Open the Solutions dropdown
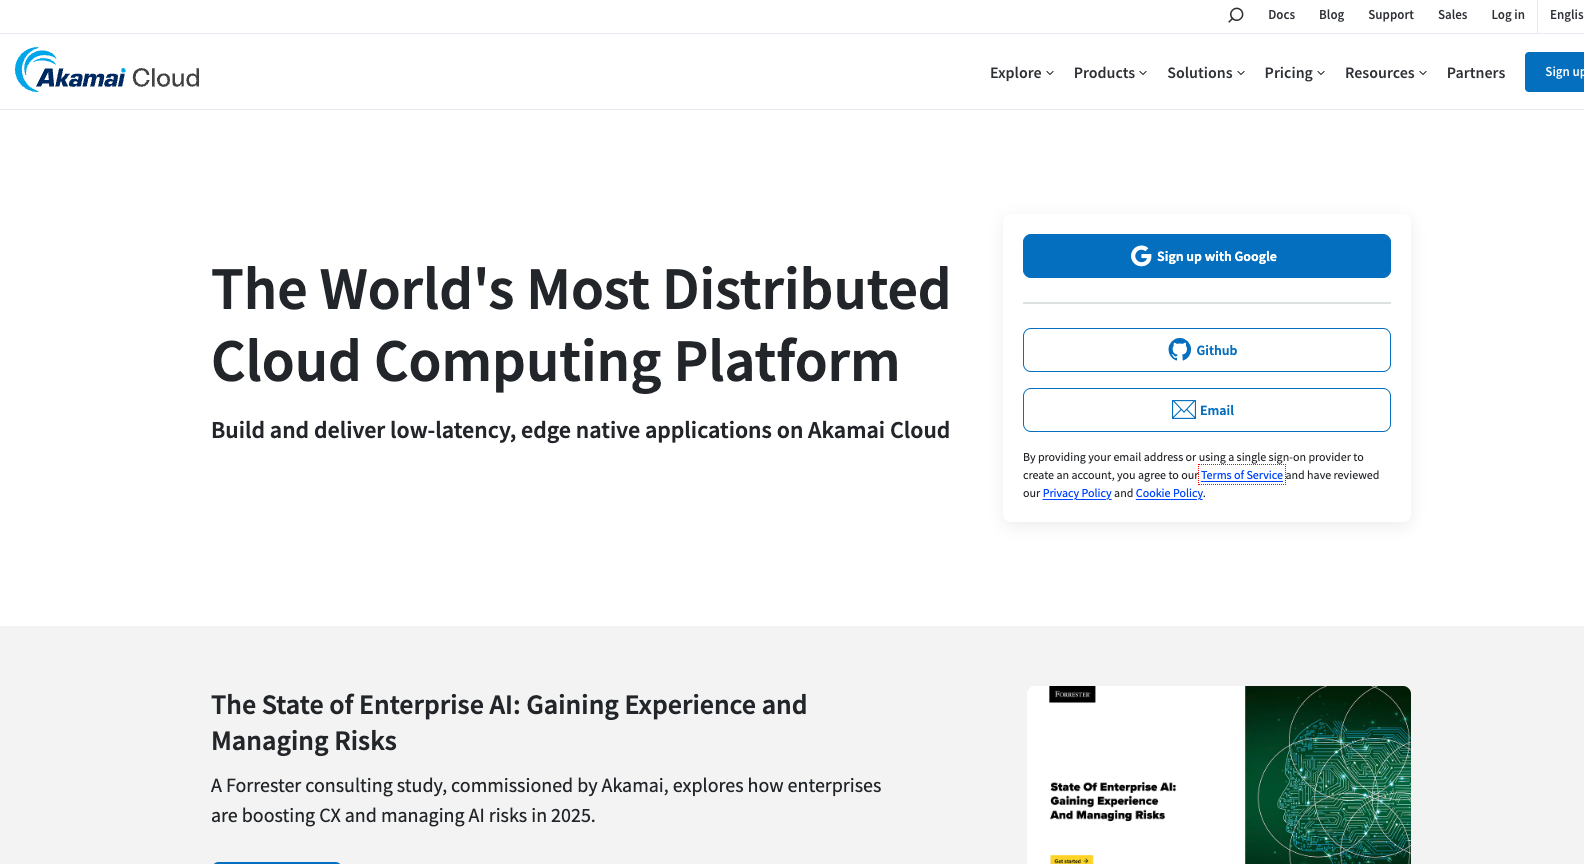The width and height of the screenshot is (1584, 864). coord(1206,73)
